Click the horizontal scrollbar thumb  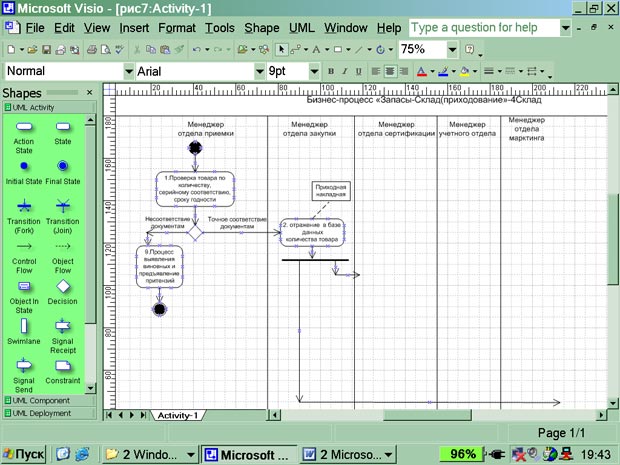coord(427,415)
